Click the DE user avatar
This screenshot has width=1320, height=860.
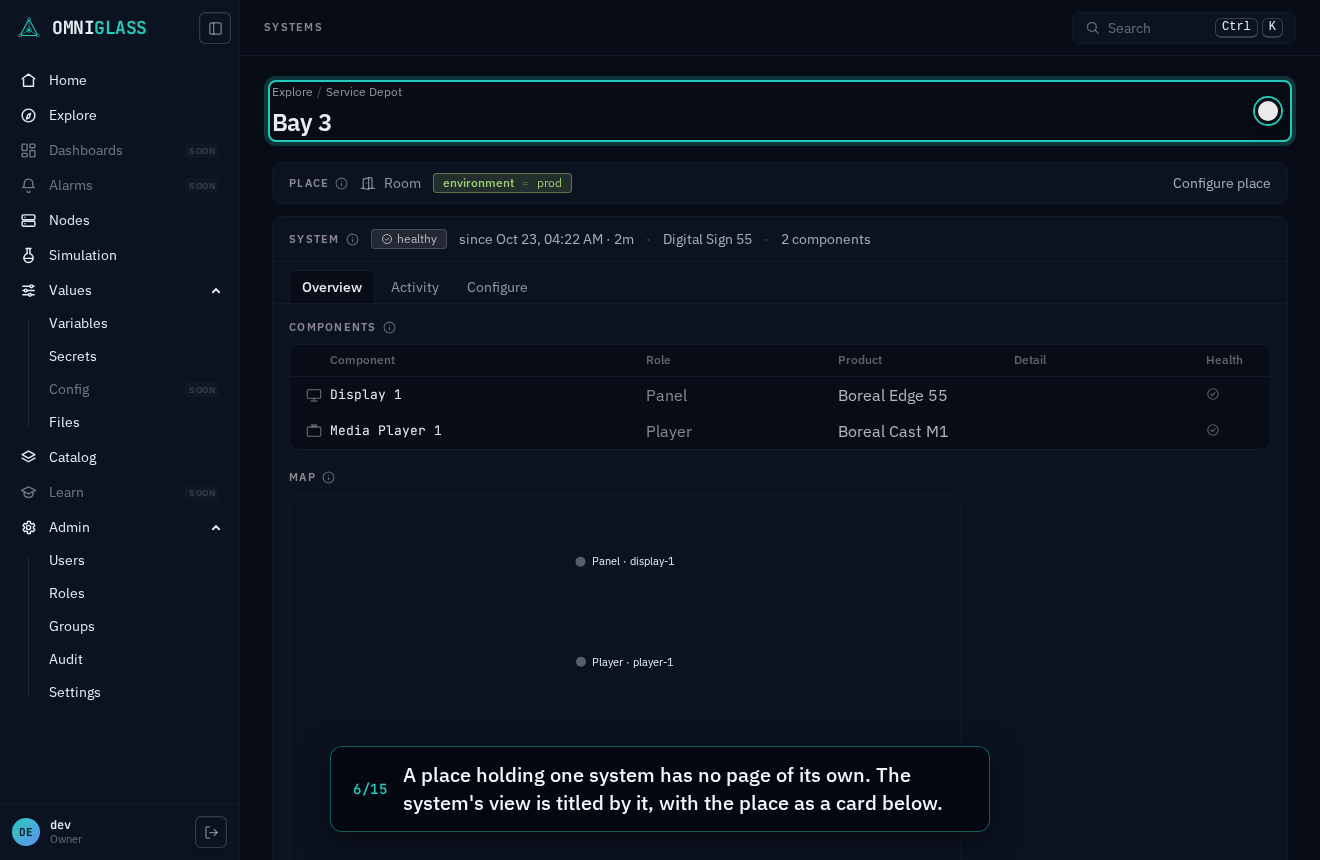[x=26, y=832]
